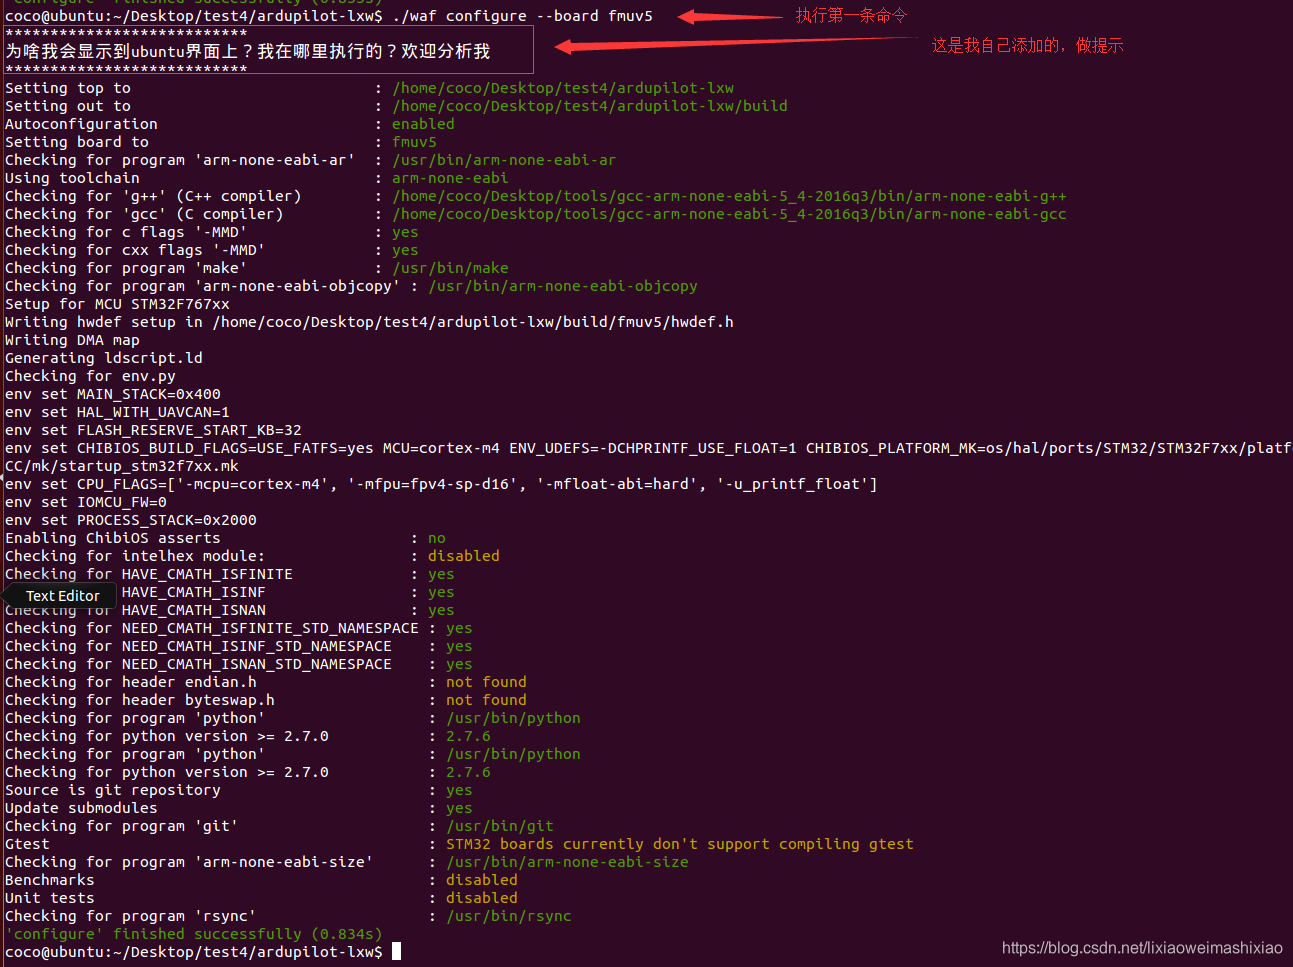This screenshot has width=1293, height=967.
Task: Click 'env set PROCESS_STACK=0x2000' line
Action: [x=131, y=520]
